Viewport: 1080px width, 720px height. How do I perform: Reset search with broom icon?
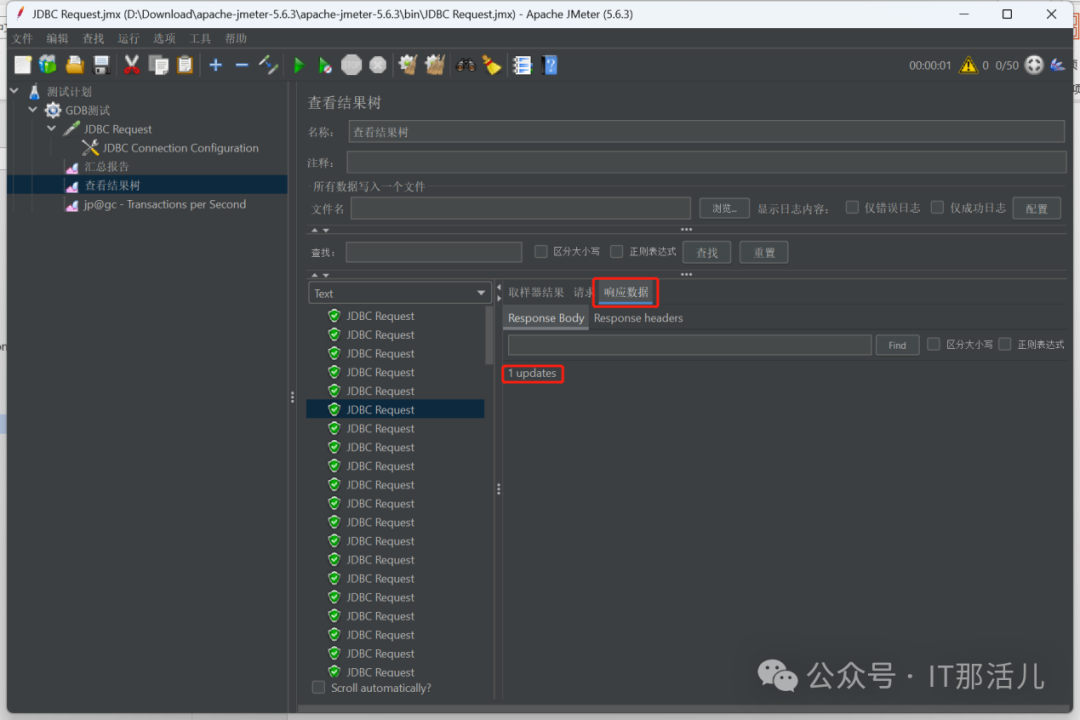pyautogui.click(x=492, y=65)
